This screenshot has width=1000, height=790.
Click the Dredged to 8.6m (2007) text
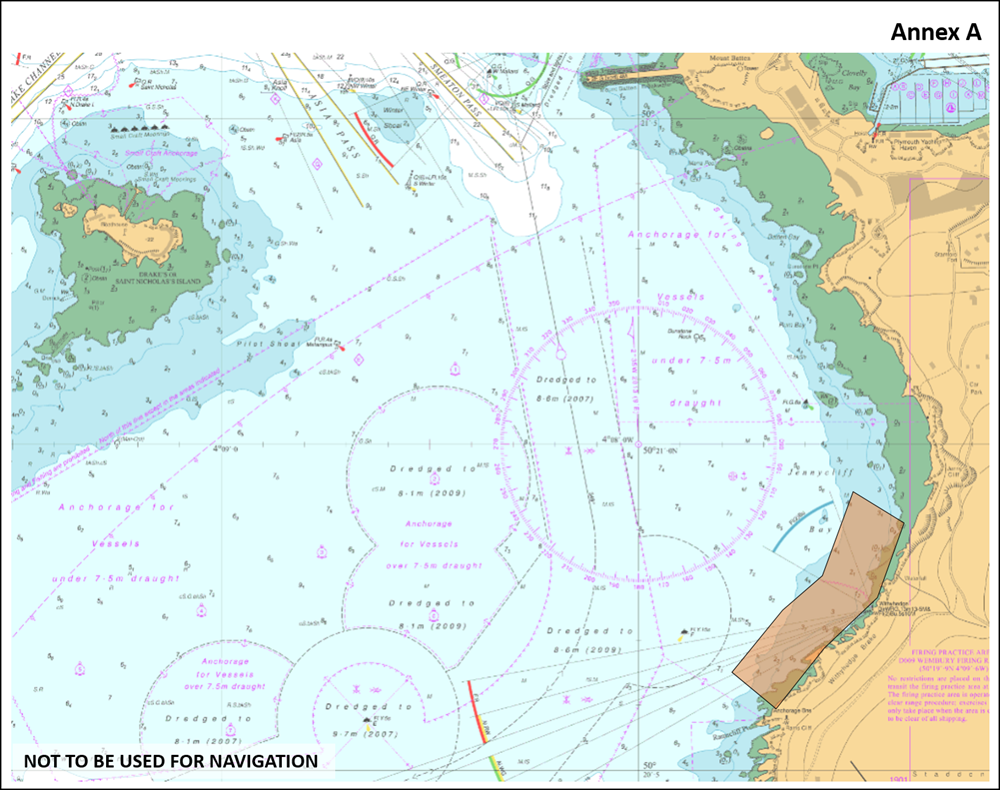point(565,389)
